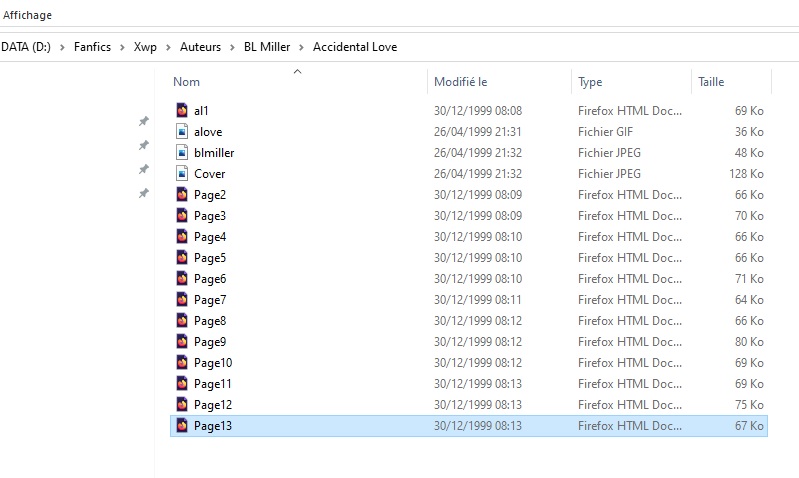Sort files by the Nom column
Screen dimensions: 799x478
(187, 82)
